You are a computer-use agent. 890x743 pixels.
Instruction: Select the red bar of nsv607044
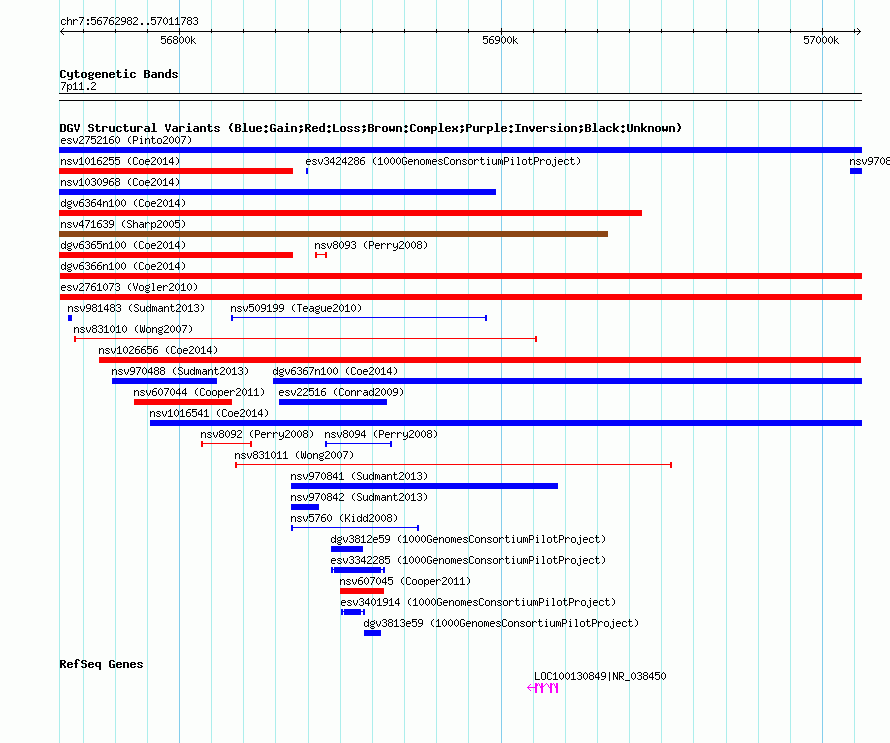tap(183, 402)
